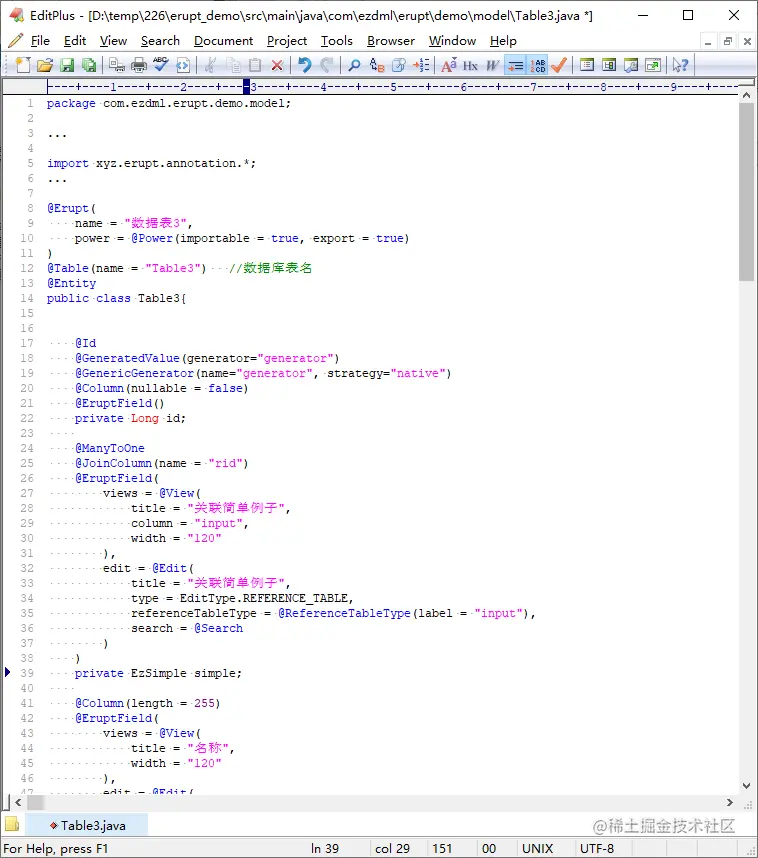The width and height of the screenshot is (758, 858).
Task: Open the View menu
Action: point(113,41)
